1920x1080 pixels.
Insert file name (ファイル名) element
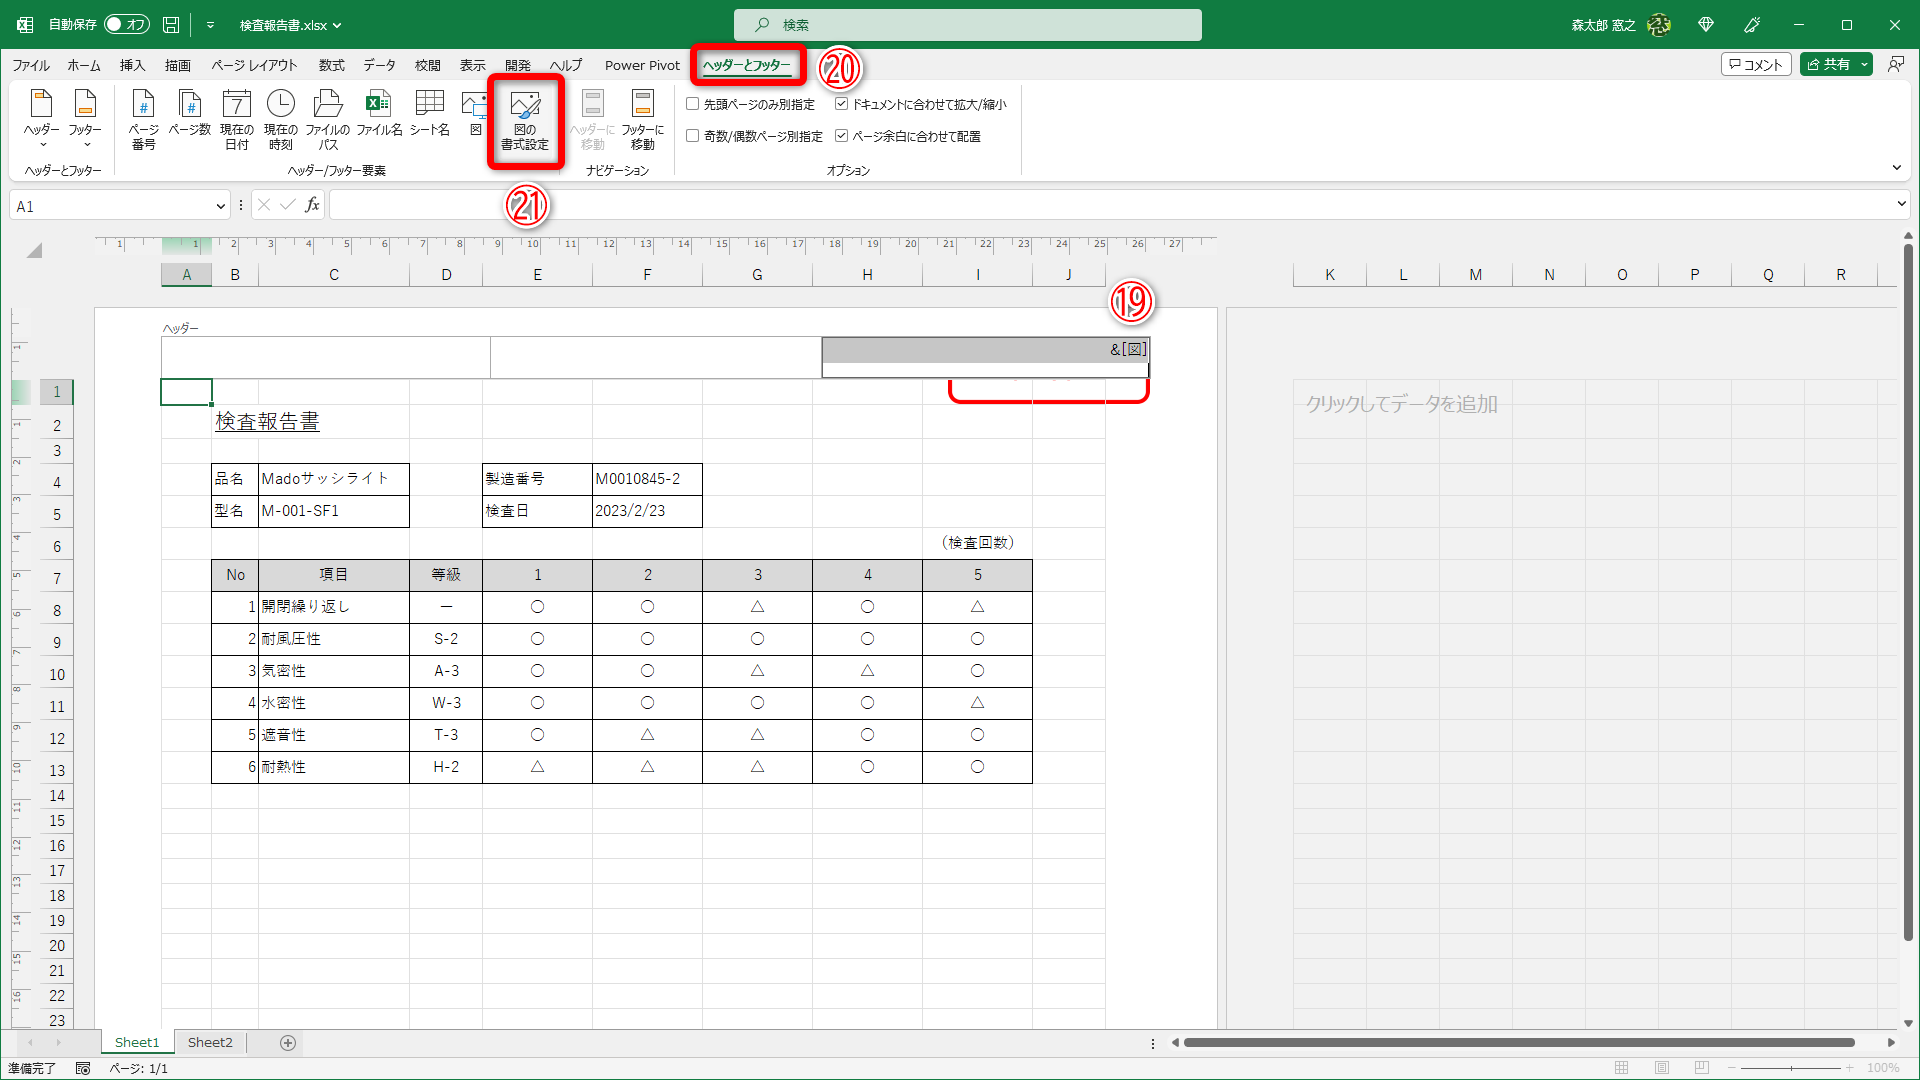[x=379, y=113]
